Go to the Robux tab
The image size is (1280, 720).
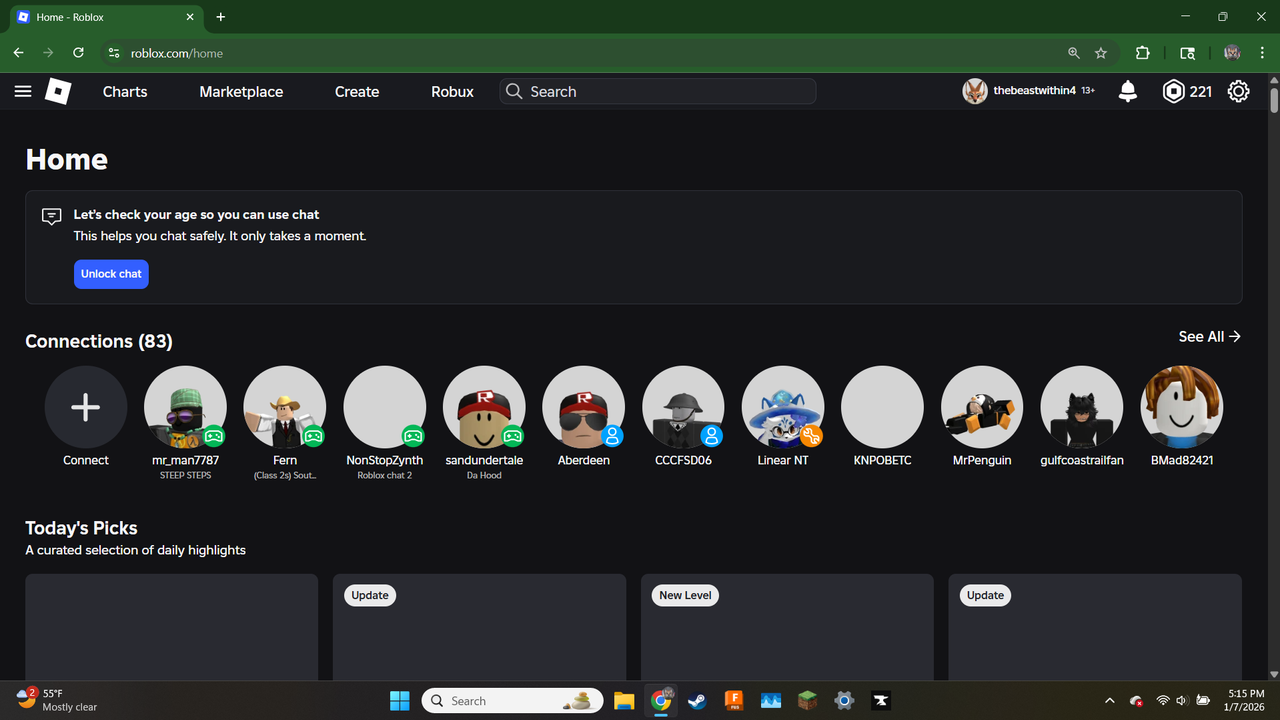pyautogui.click(x=452, y=91)
